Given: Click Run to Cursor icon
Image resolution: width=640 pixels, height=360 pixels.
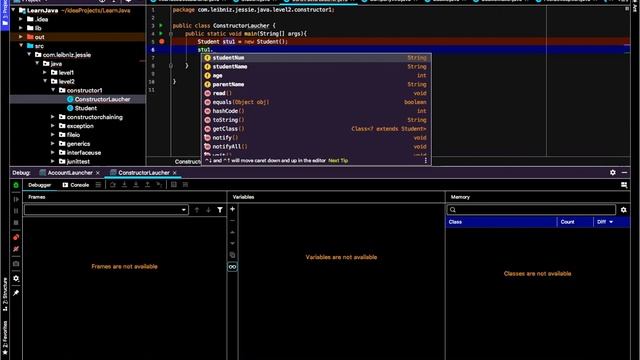Looking at the screenshot, I should pos(159,185).
